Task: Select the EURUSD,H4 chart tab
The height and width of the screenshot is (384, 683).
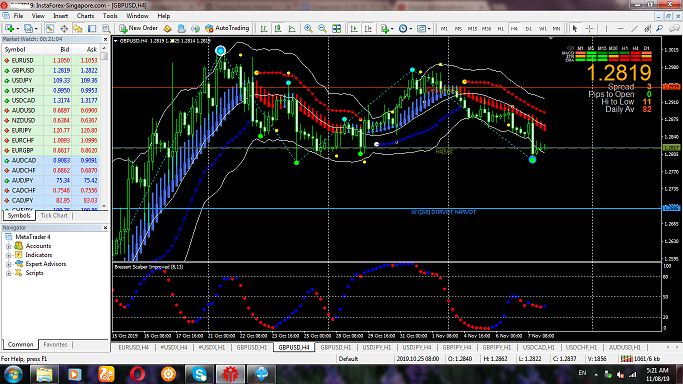Action: tap(133, 347)
